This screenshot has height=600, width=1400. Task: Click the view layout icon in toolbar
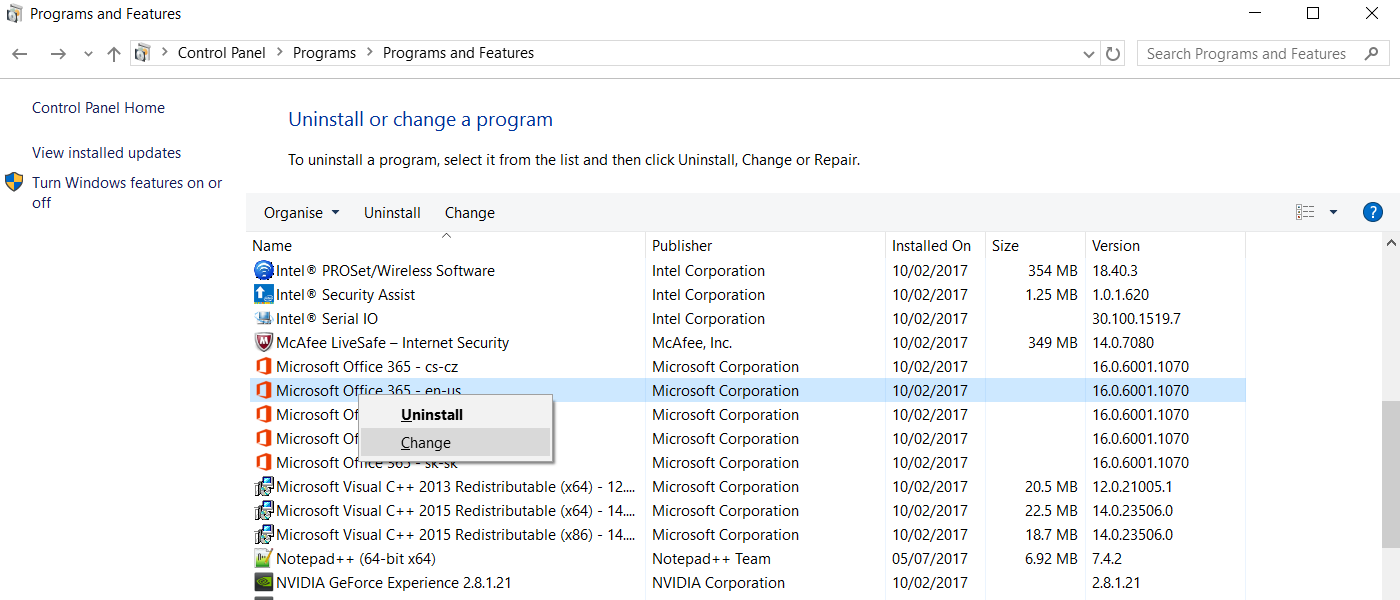pos(1305,212)
